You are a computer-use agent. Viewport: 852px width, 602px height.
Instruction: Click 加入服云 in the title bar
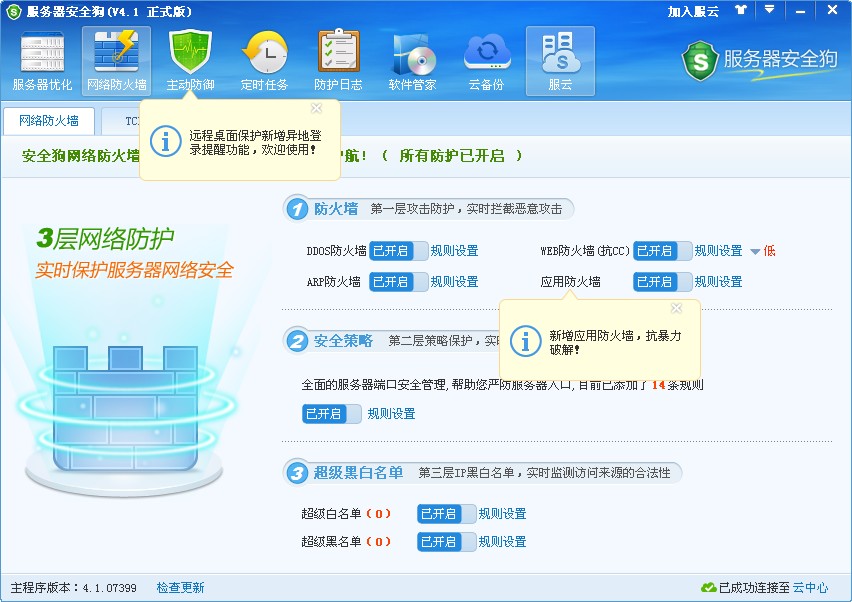[693, 11]
